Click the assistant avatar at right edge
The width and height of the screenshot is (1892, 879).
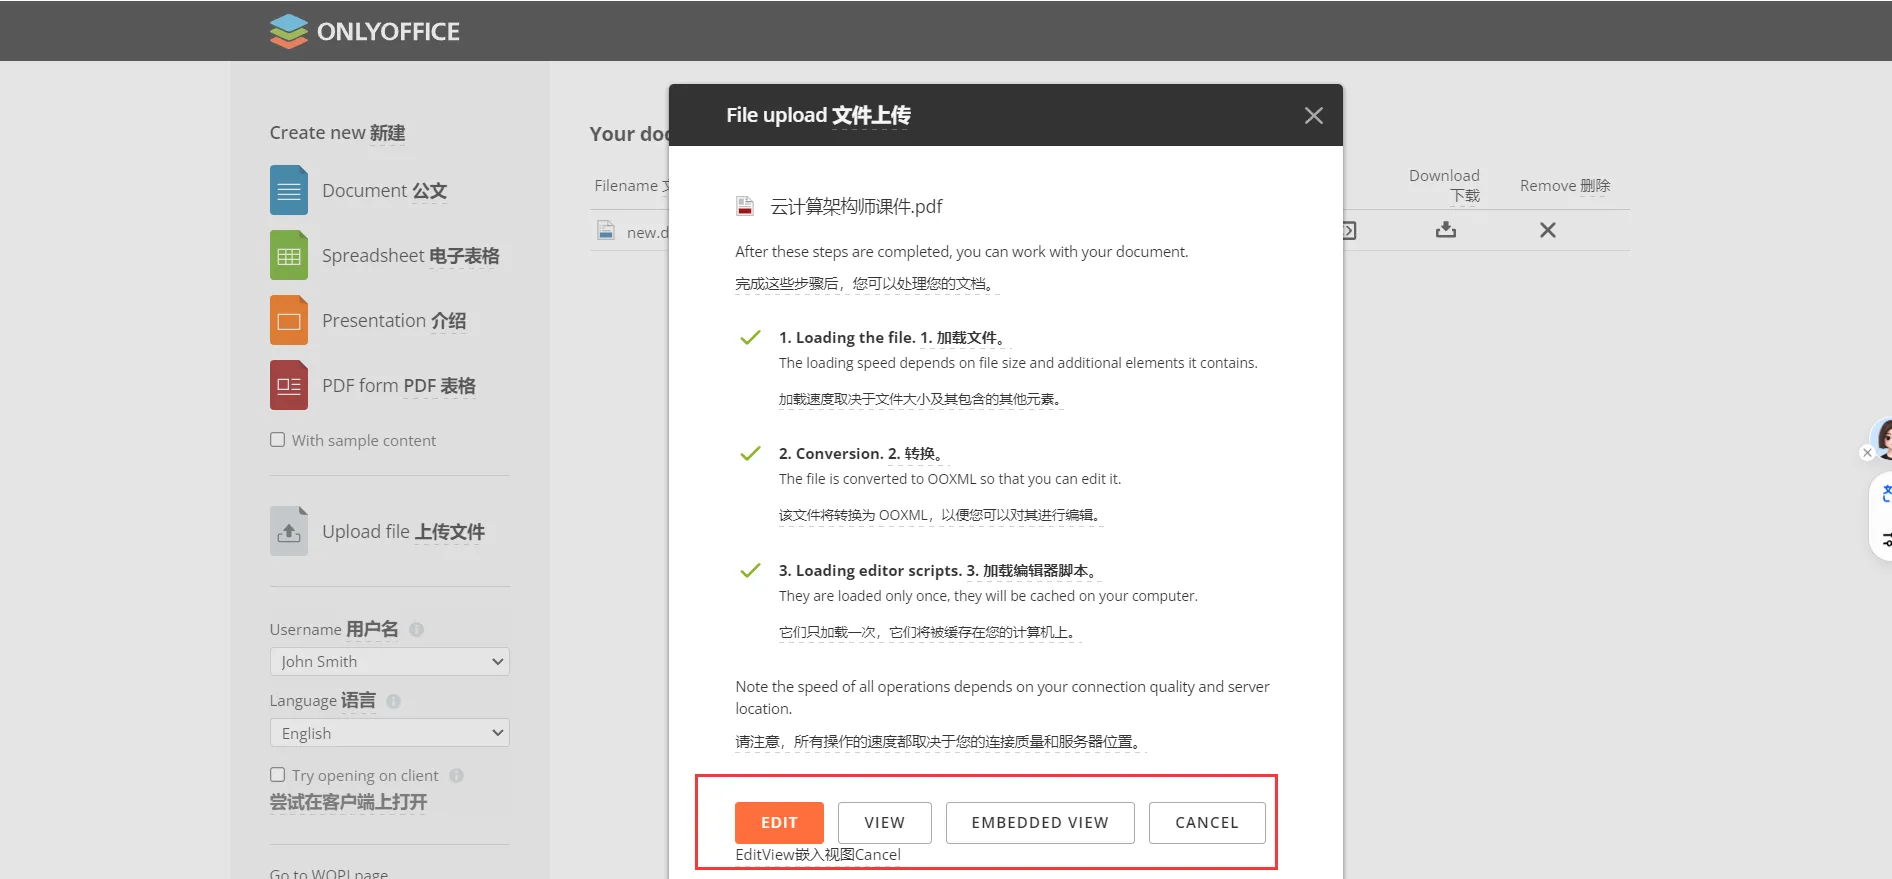coord(1883,438)
